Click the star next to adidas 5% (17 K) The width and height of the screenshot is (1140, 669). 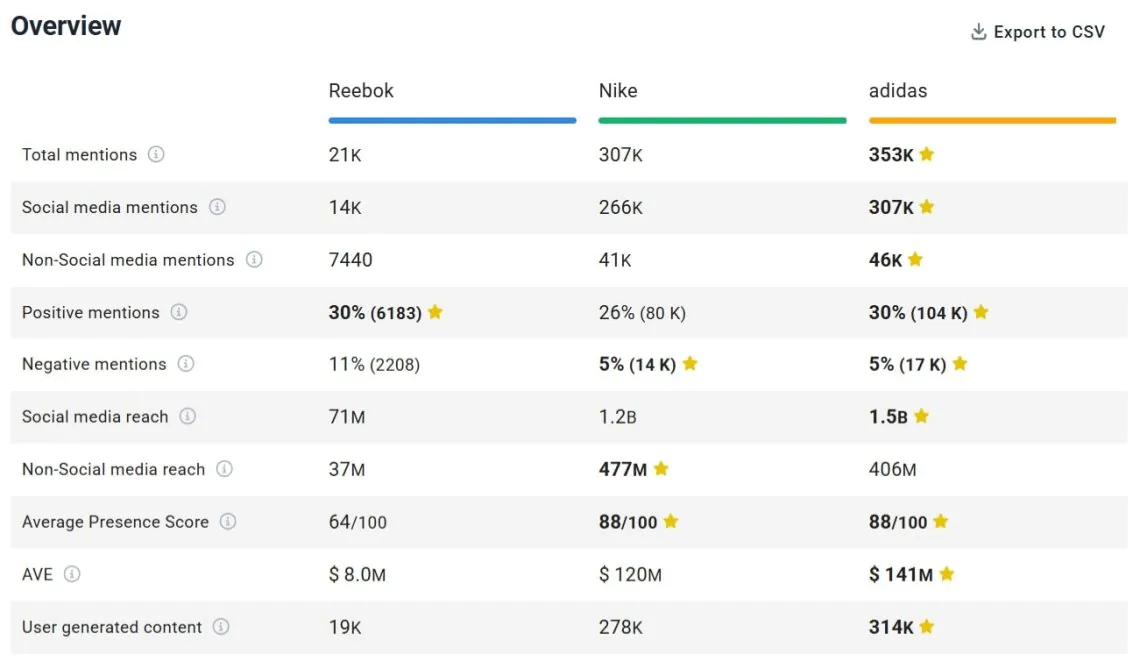(x=960, y=363)
